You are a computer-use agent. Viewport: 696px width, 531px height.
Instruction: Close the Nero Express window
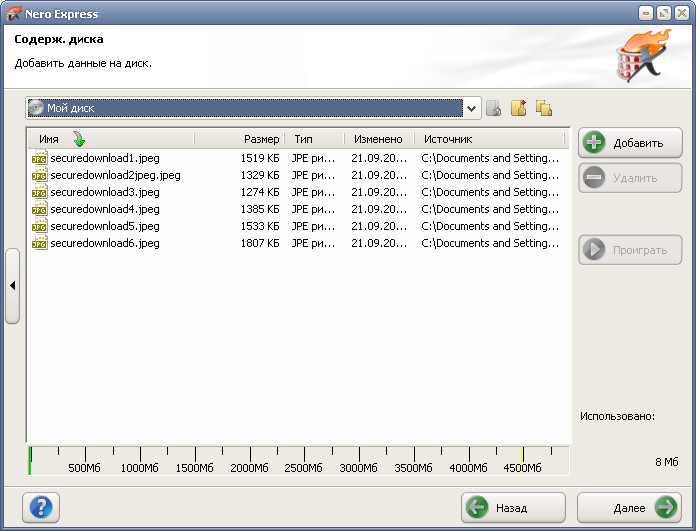[x=682, y=13]
